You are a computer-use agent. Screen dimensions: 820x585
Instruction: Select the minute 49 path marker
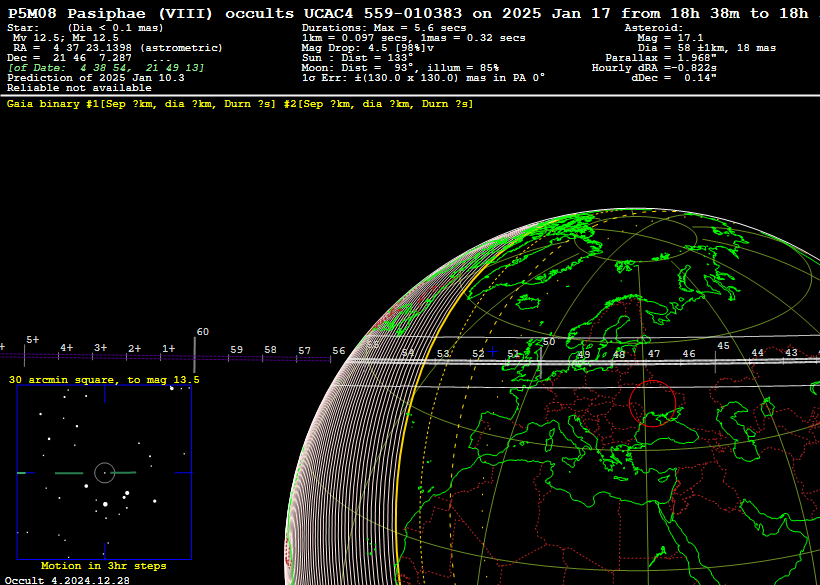pos(584,354)
